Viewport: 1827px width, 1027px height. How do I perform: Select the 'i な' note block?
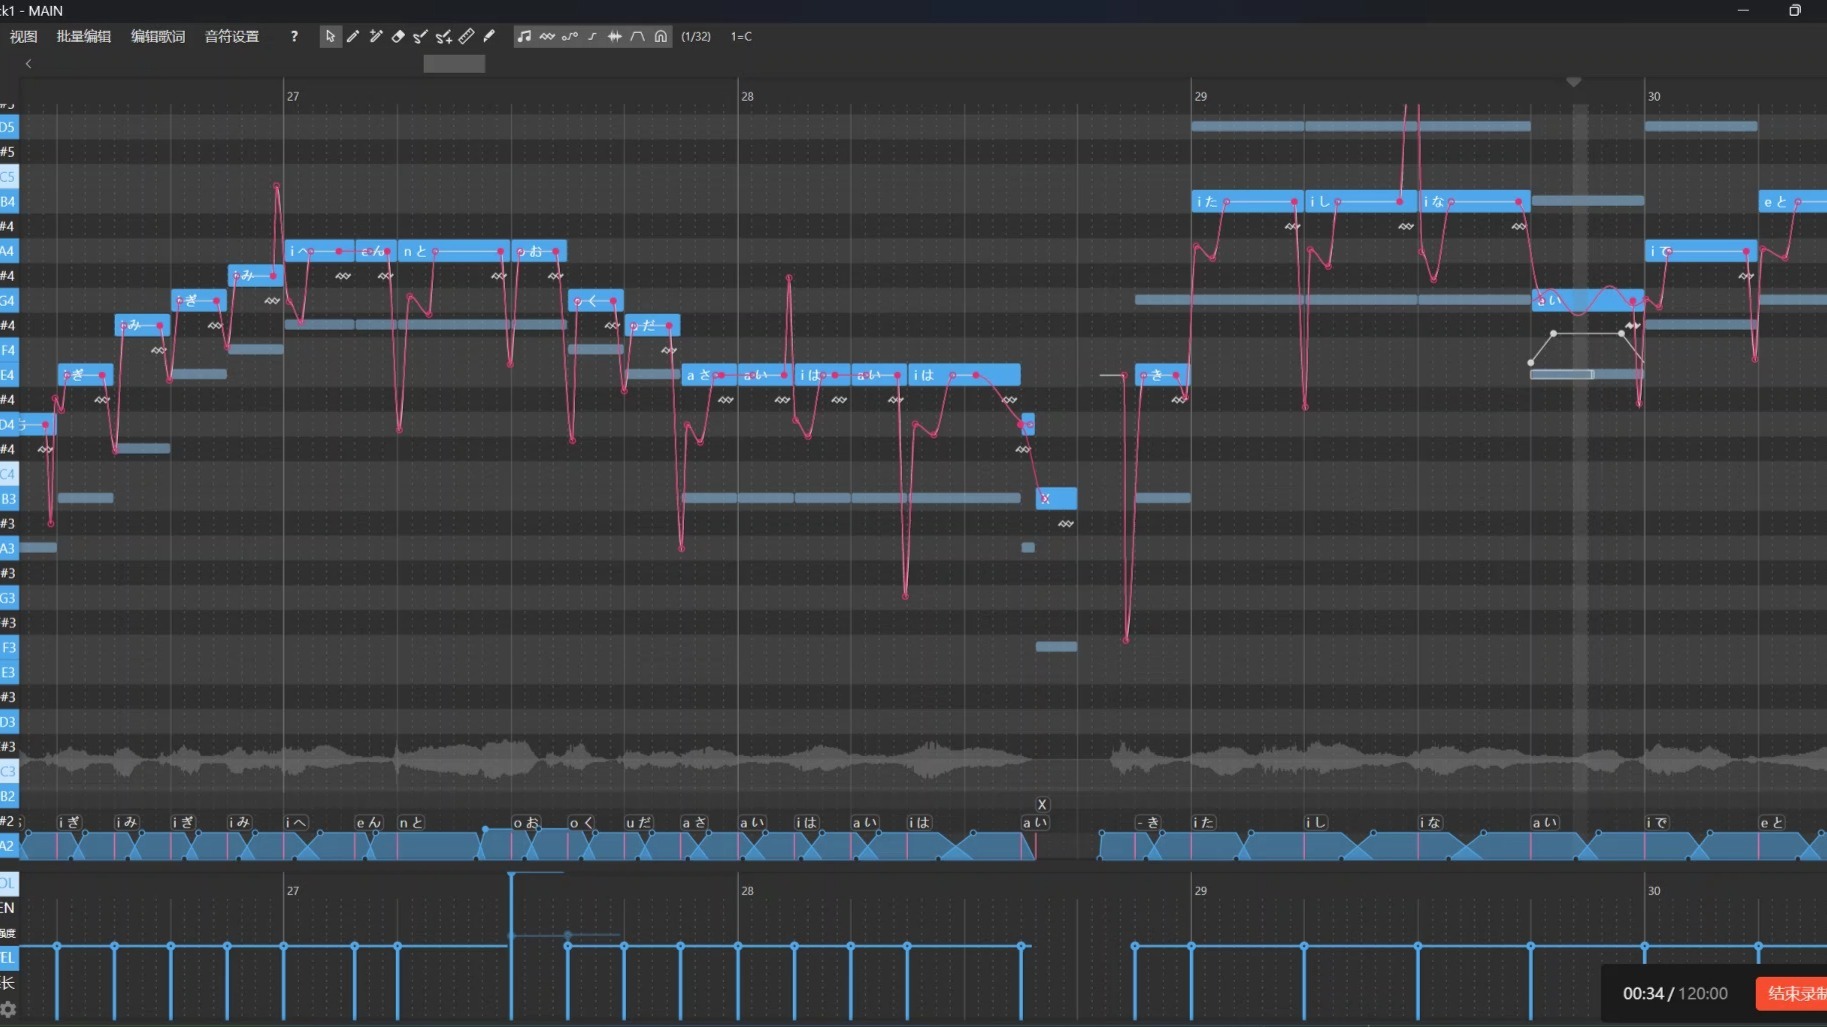tap(1474, 201)
